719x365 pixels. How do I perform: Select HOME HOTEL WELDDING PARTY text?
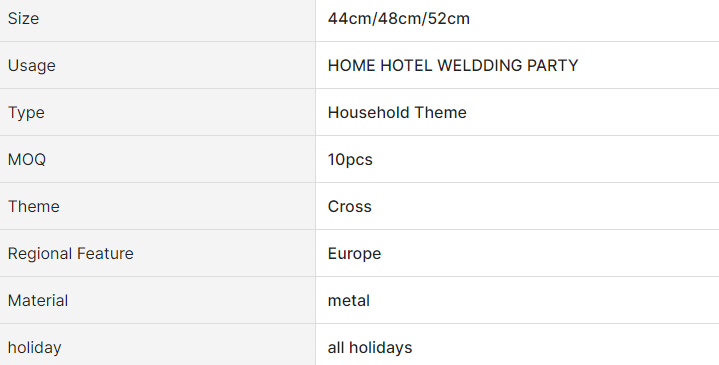453,66
